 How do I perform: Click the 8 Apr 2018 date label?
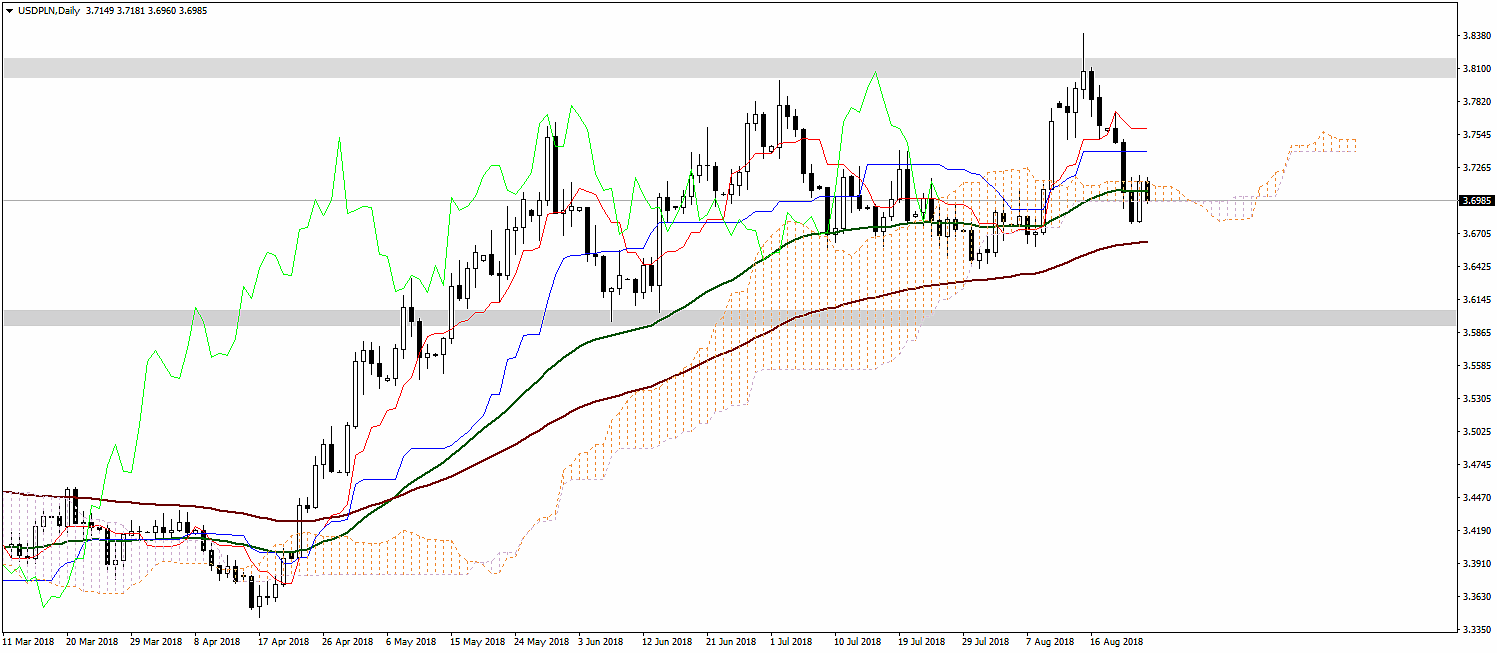[x=218, y=641]
